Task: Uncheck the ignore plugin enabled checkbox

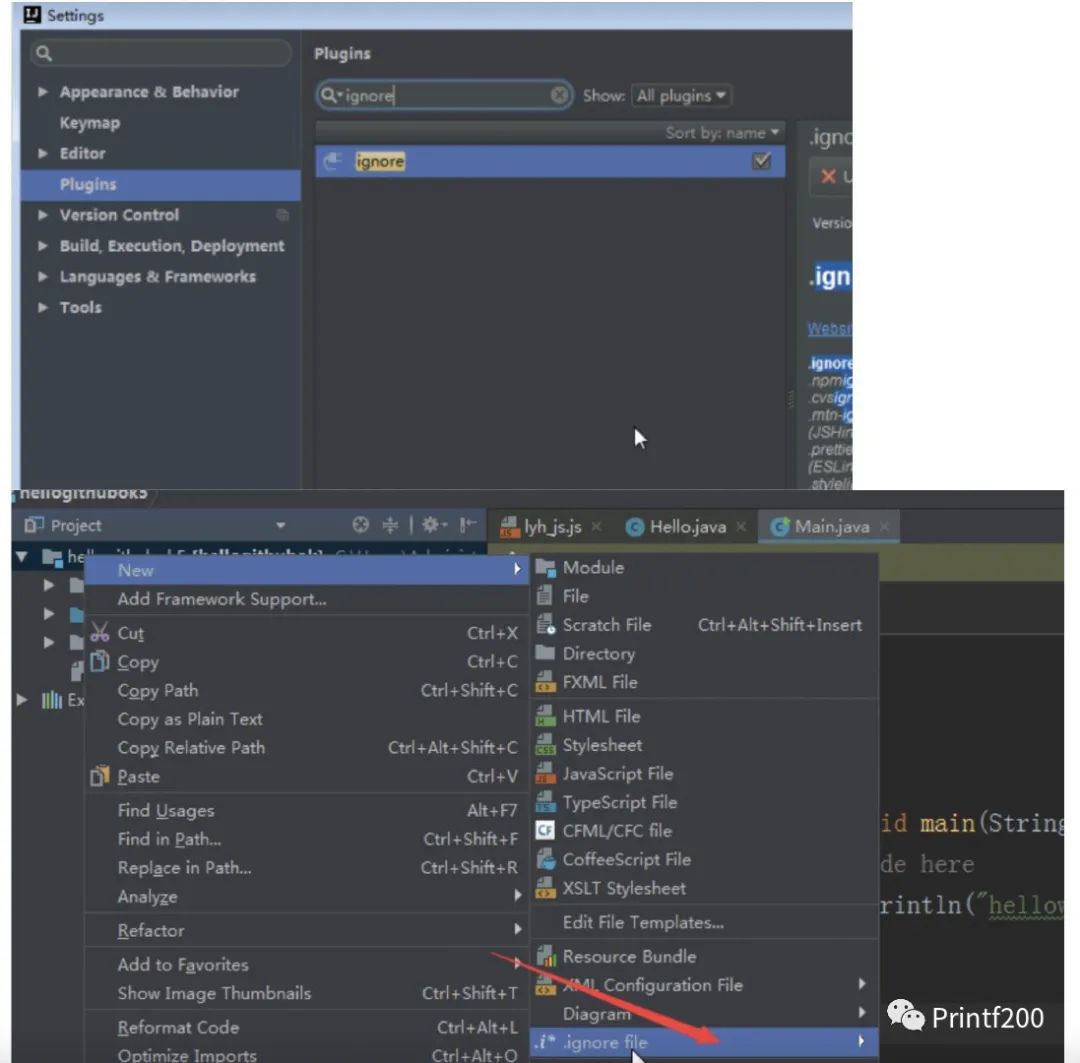Action: click(761, 161)
